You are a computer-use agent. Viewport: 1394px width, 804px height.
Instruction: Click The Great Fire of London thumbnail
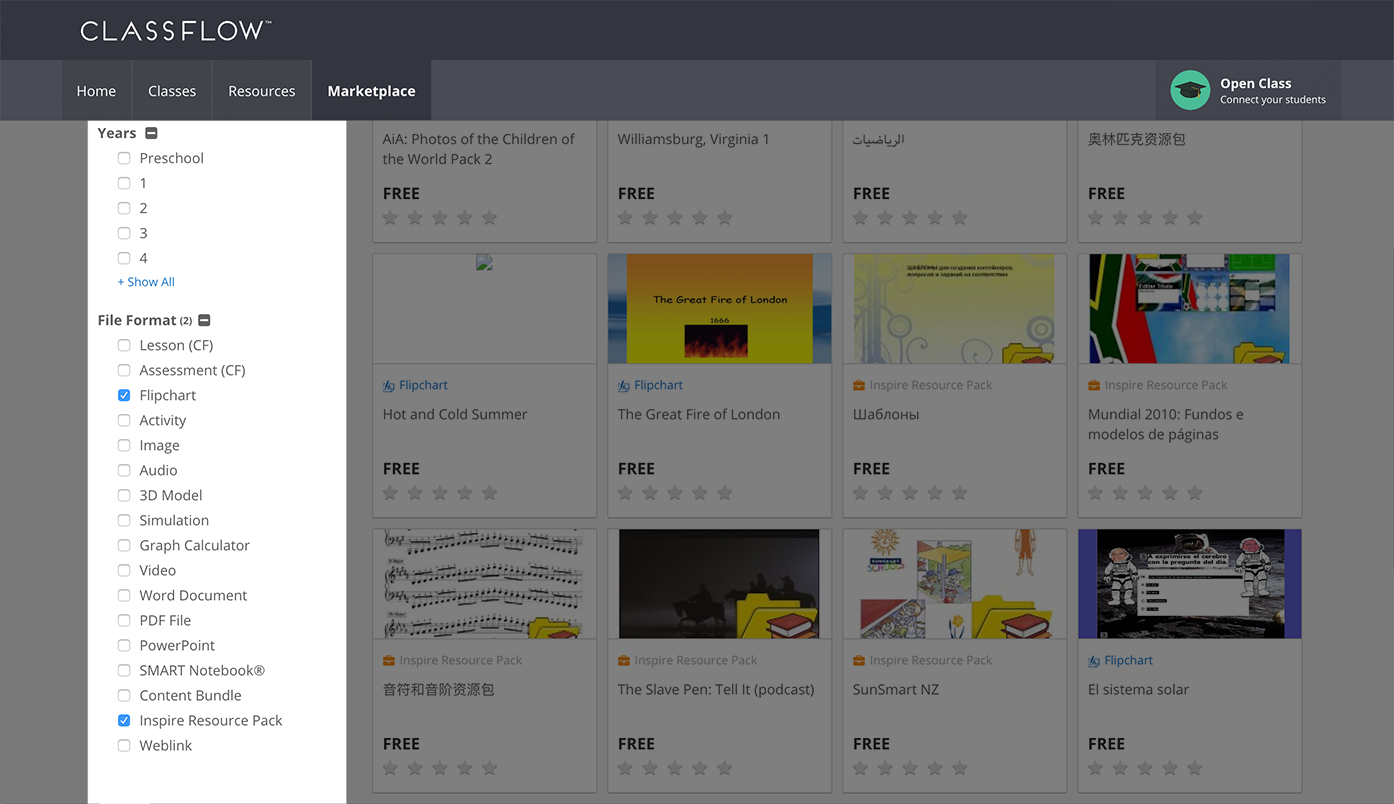719,308
